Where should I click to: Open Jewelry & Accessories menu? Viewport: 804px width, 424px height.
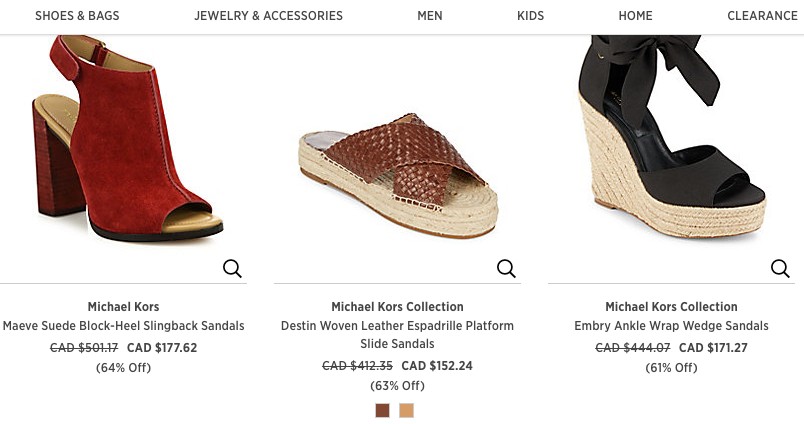[x=268, y=16]
